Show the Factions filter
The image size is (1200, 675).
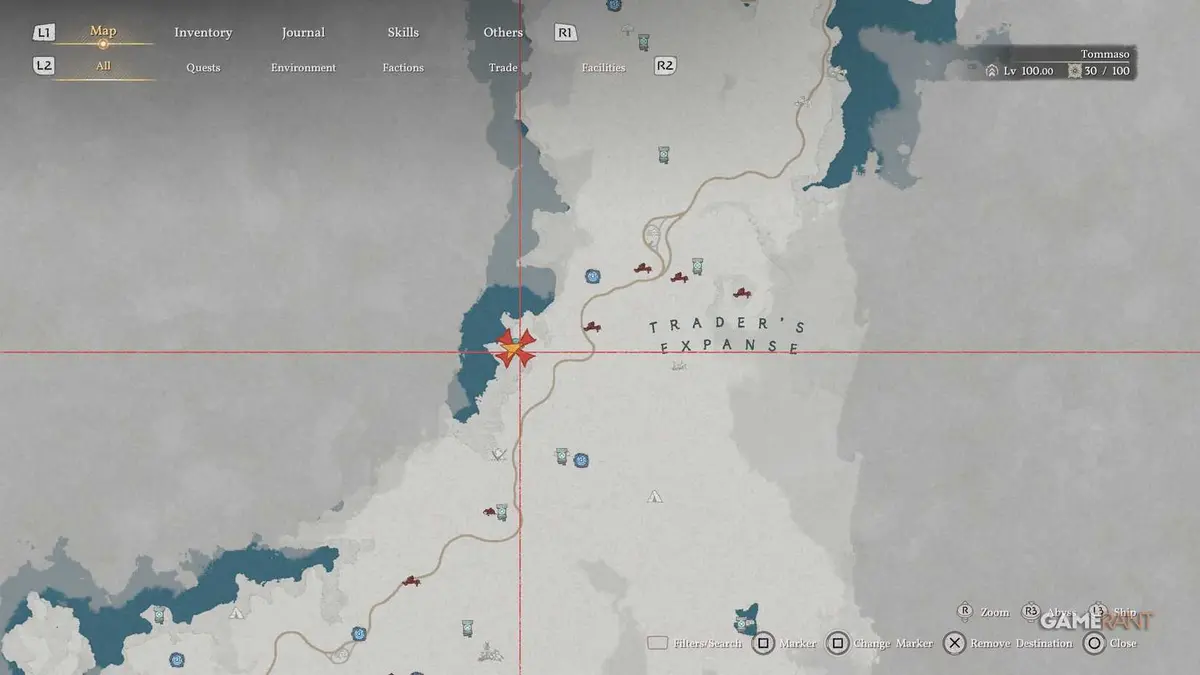(403, 68)
